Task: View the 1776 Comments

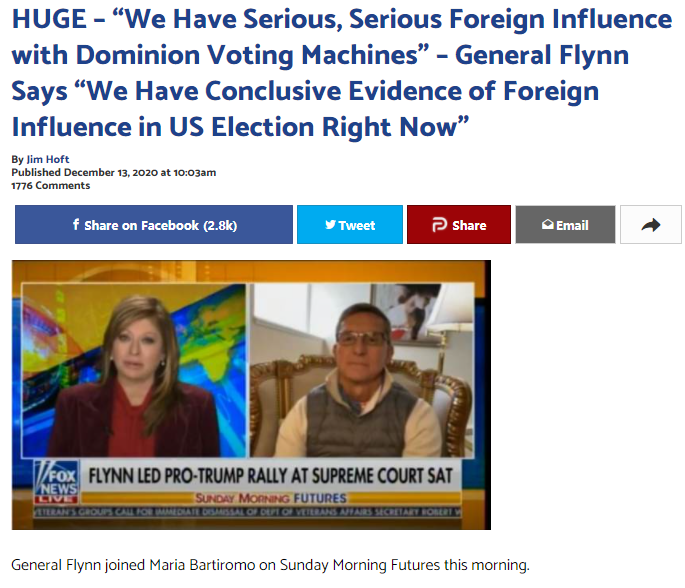Action: pyautogui.click(x=51, y=186)
